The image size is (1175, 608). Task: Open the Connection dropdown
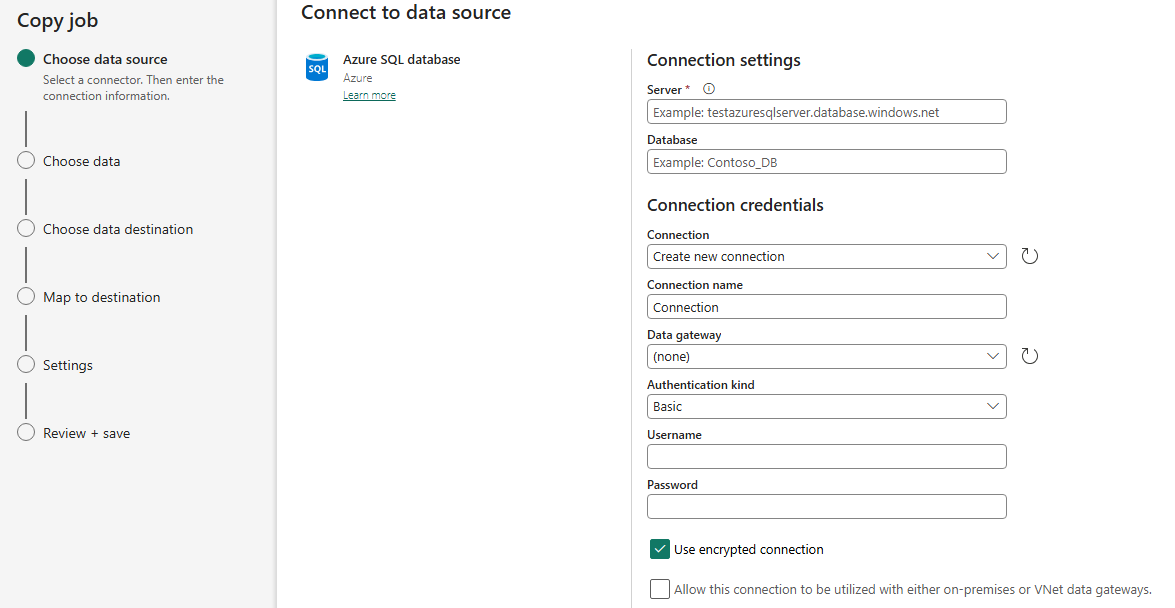click(x=827, y=256)
